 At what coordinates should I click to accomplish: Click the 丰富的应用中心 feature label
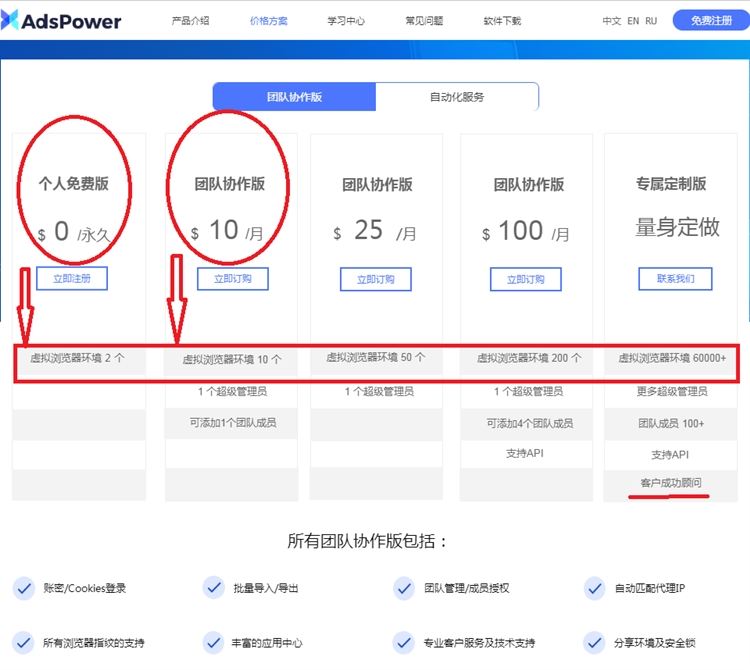(267, 643)
